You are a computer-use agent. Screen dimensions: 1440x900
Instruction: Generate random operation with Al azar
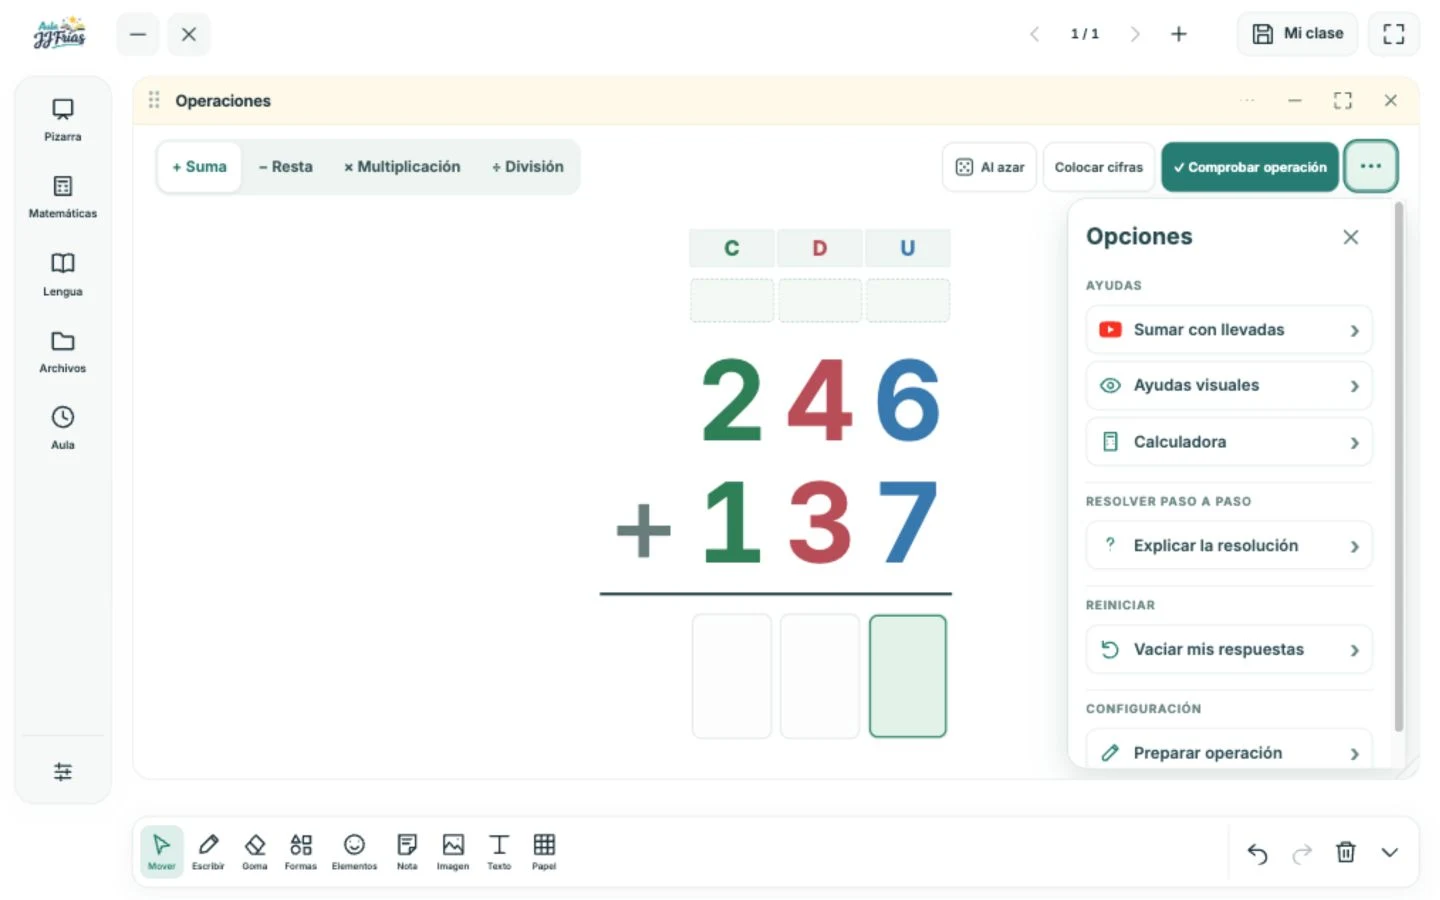989,167
